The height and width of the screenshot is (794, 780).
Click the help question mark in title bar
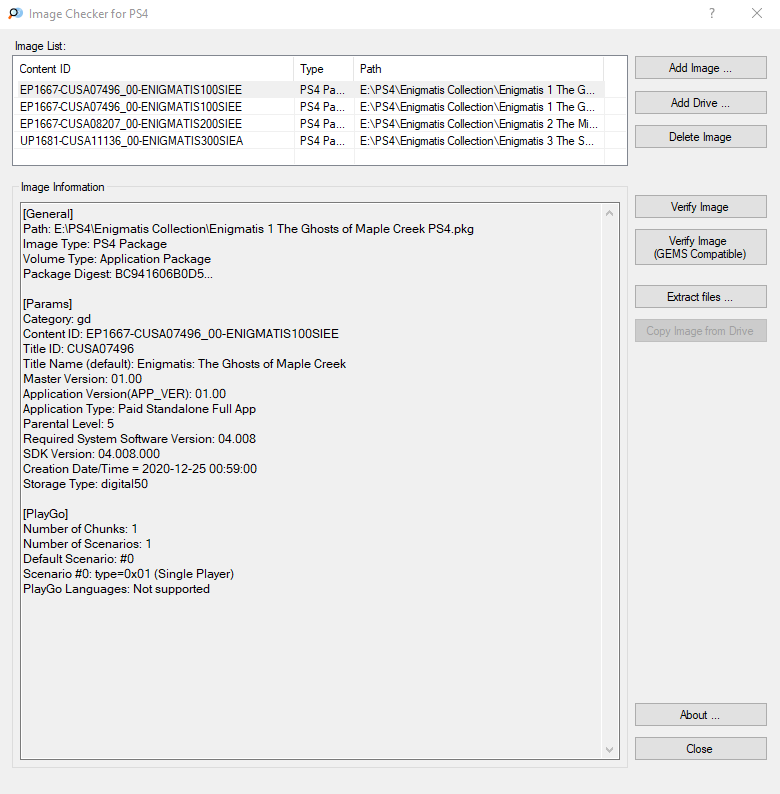(712, 13)
